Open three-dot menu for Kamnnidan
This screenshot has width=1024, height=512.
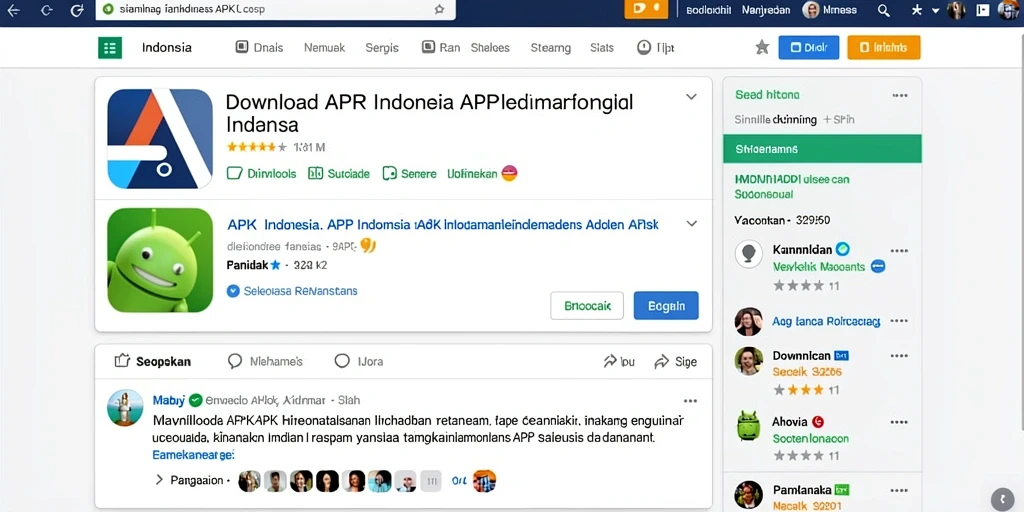(899, 251)
